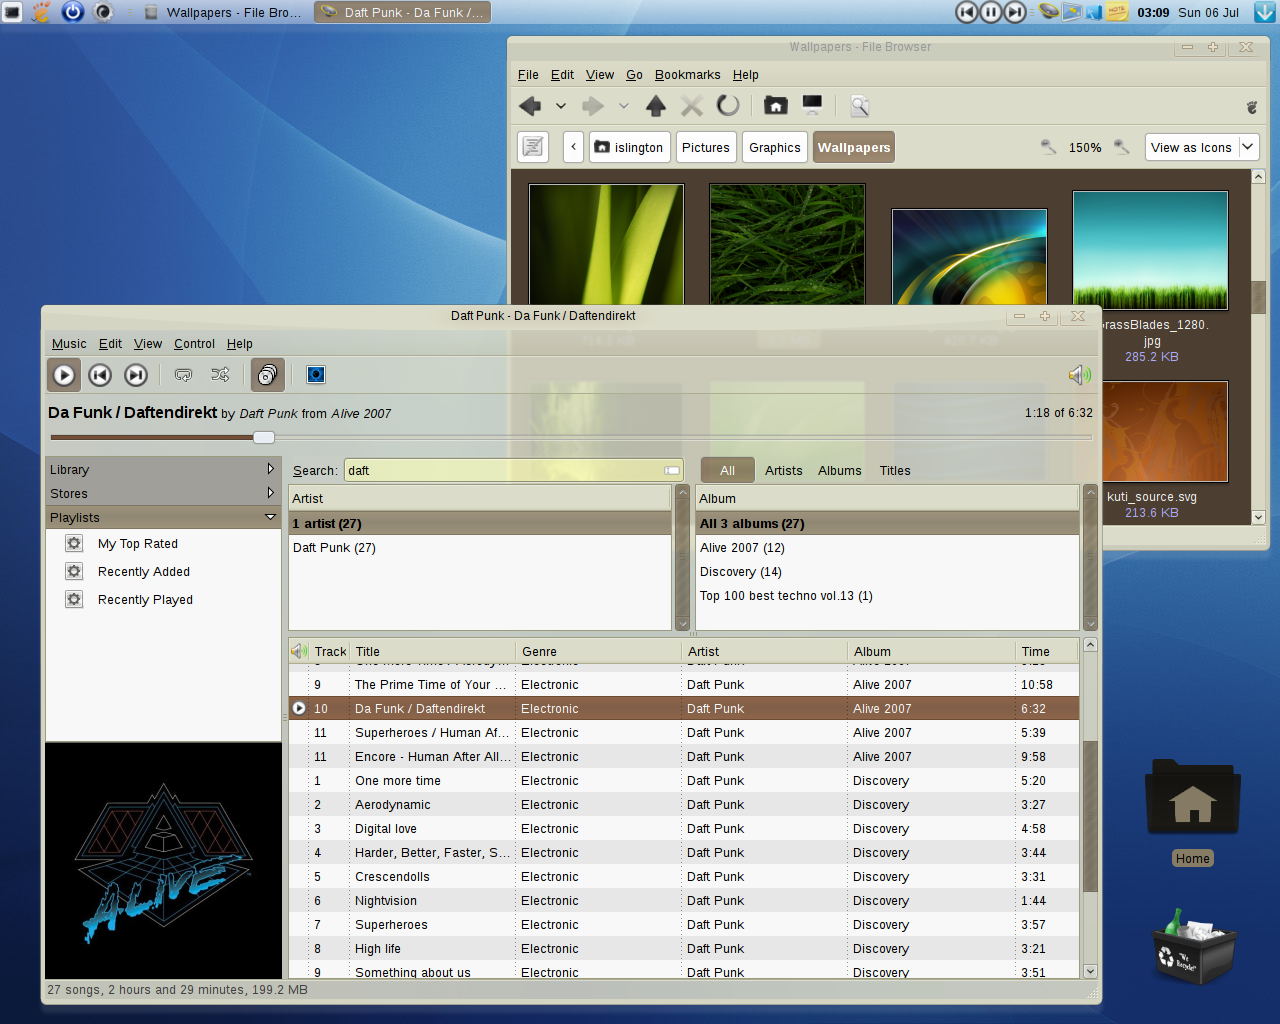
Task: Click the Computer icon in file browser
Action: click(812, 105)
